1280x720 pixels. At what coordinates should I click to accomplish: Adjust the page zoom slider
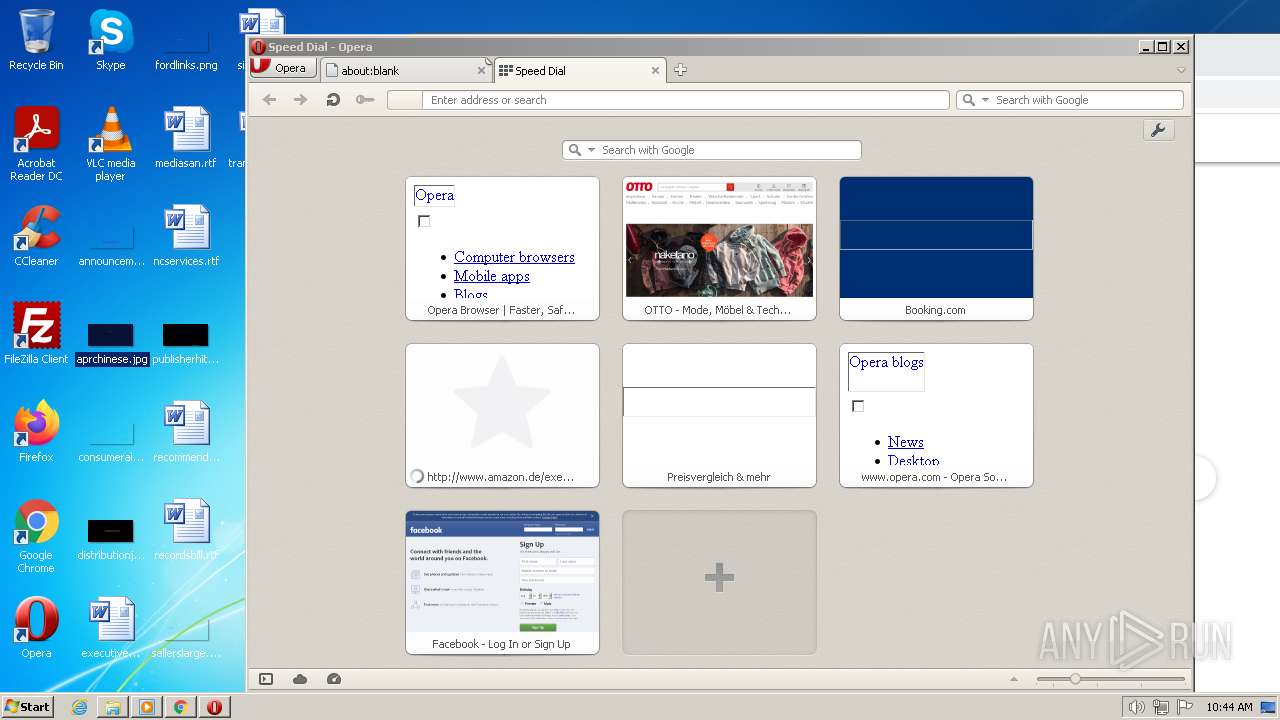(1110, 679)
